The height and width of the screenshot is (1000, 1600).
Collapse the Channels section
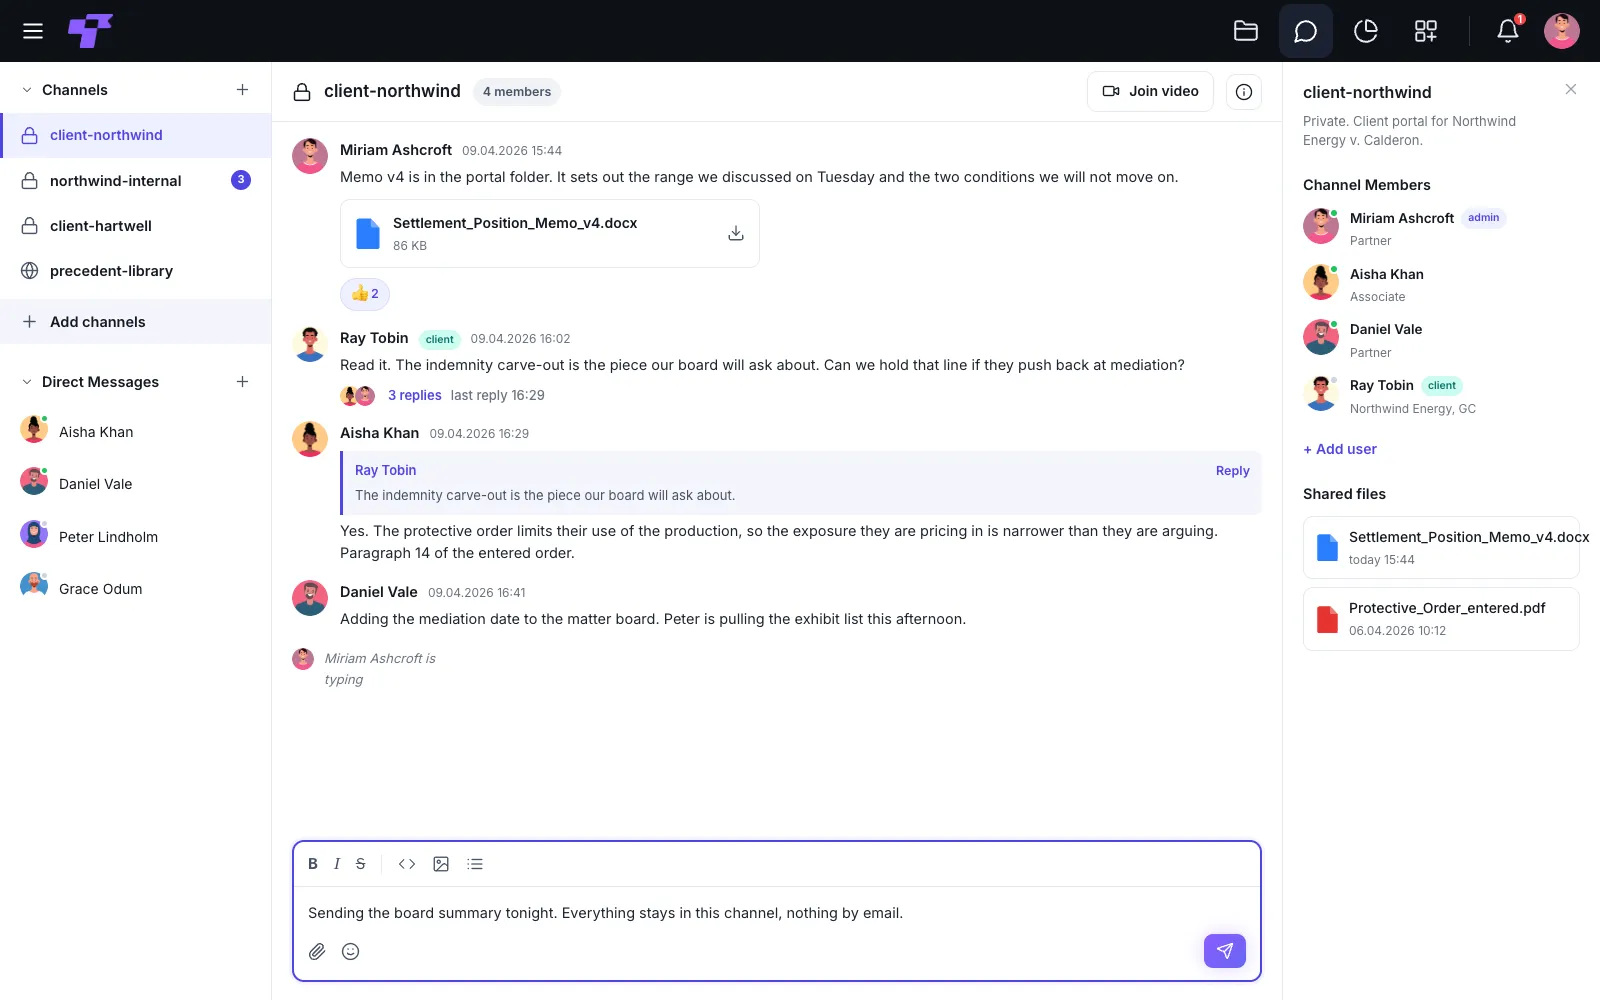point(27,90)
